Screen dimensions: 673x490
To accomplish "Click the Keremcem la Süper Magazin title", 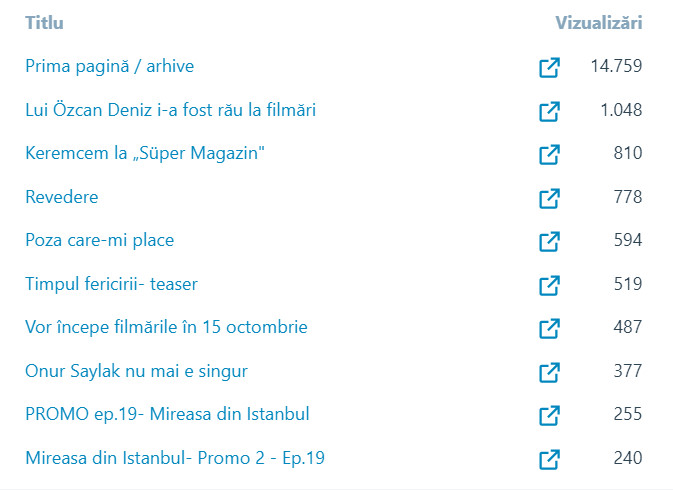I will (x=145, y=154).
